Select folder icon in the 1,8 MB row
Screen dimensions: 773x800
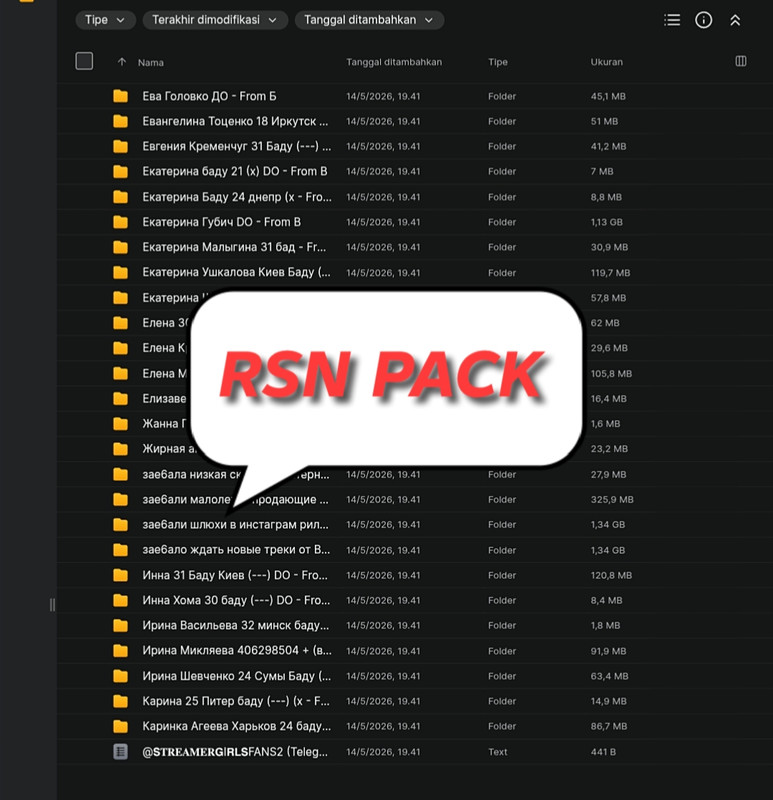(x=120, y=625)
